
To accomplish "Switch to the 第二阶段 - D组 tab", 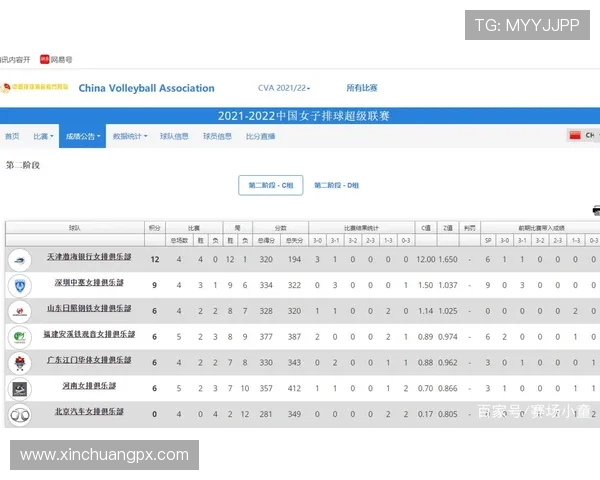I will [x=336, y=185].
